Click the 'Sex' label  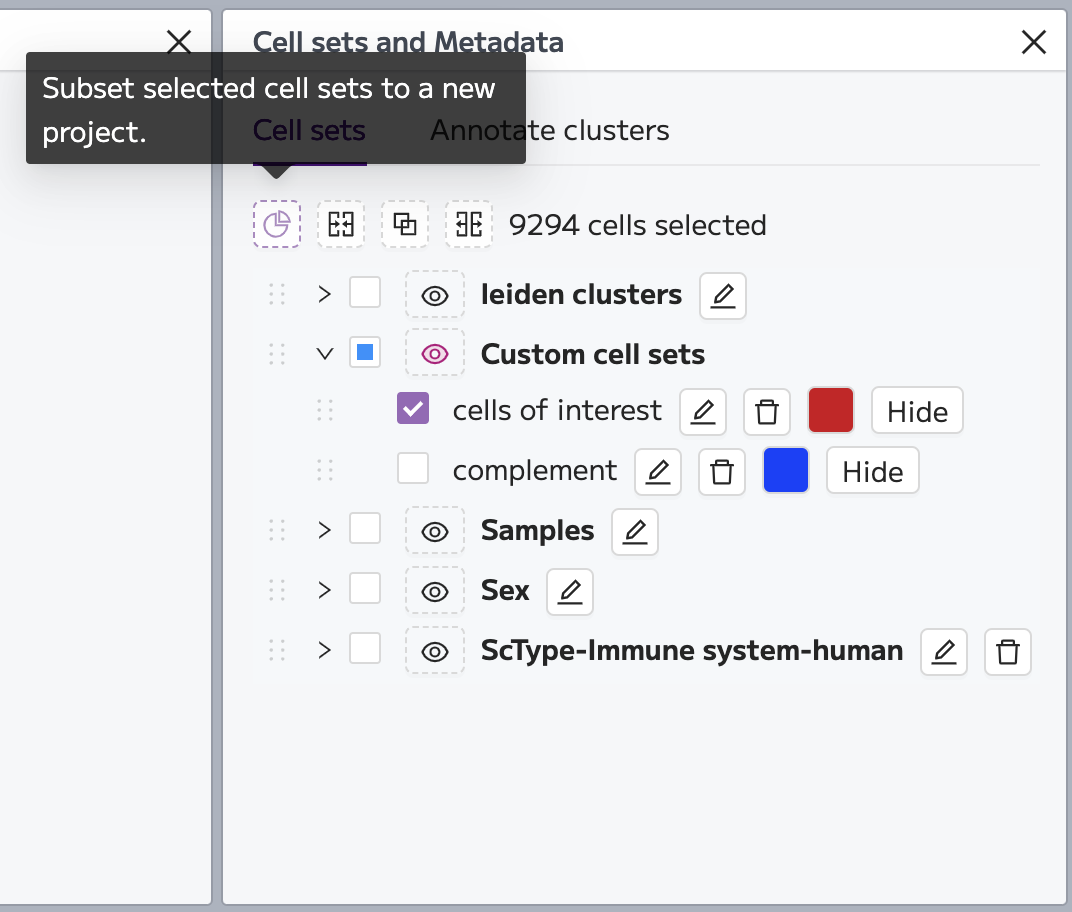click(x=505, y=591)
